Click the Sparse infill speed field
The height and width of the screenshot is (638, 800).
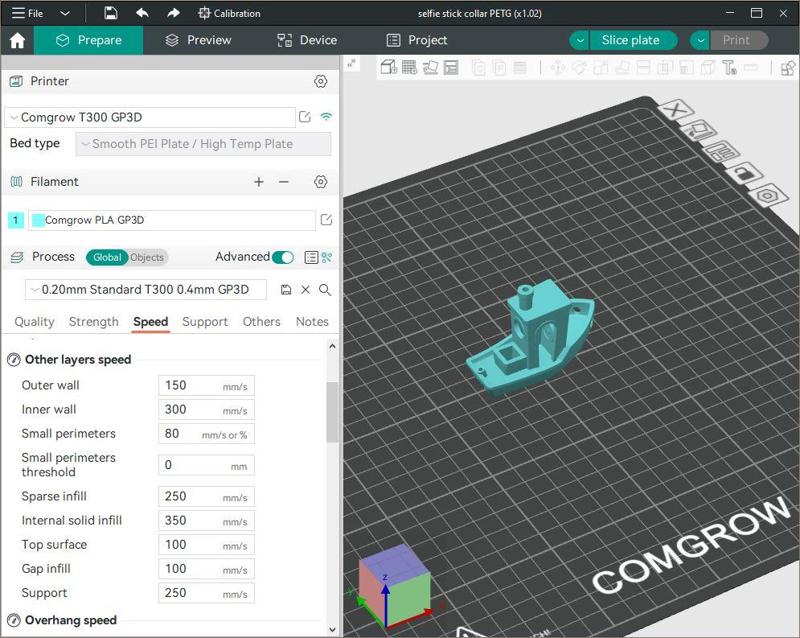click(206, 497)
